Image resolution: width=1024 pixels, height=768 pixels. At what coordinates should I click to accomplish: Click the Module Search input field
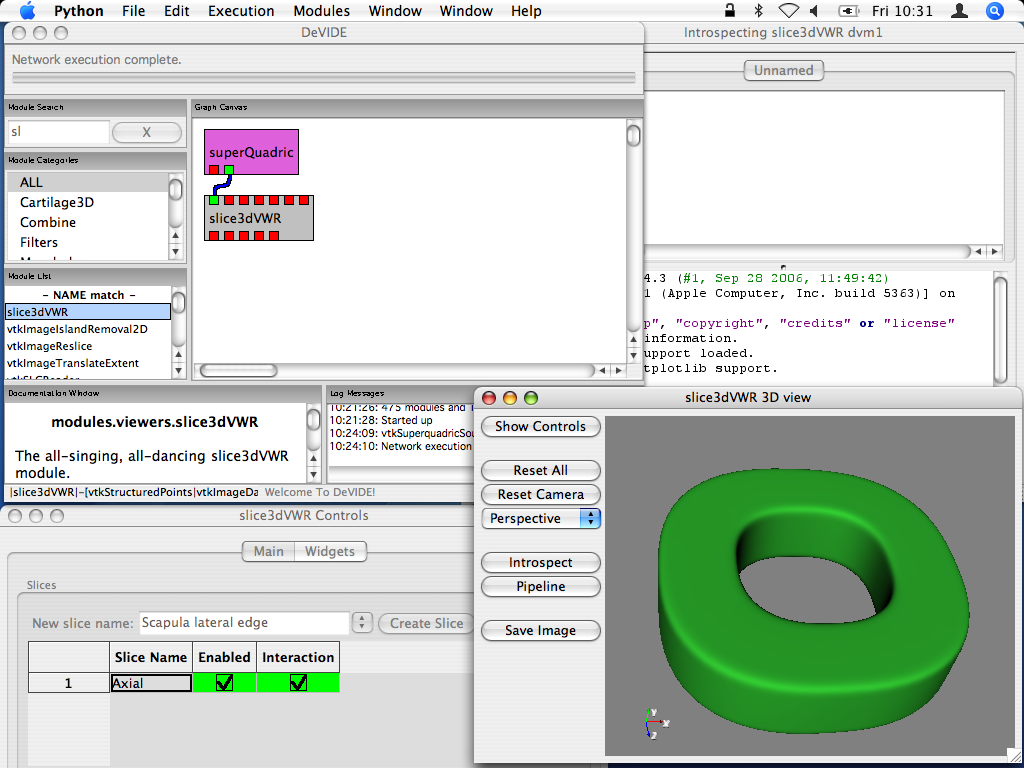[x=58, y=132]
